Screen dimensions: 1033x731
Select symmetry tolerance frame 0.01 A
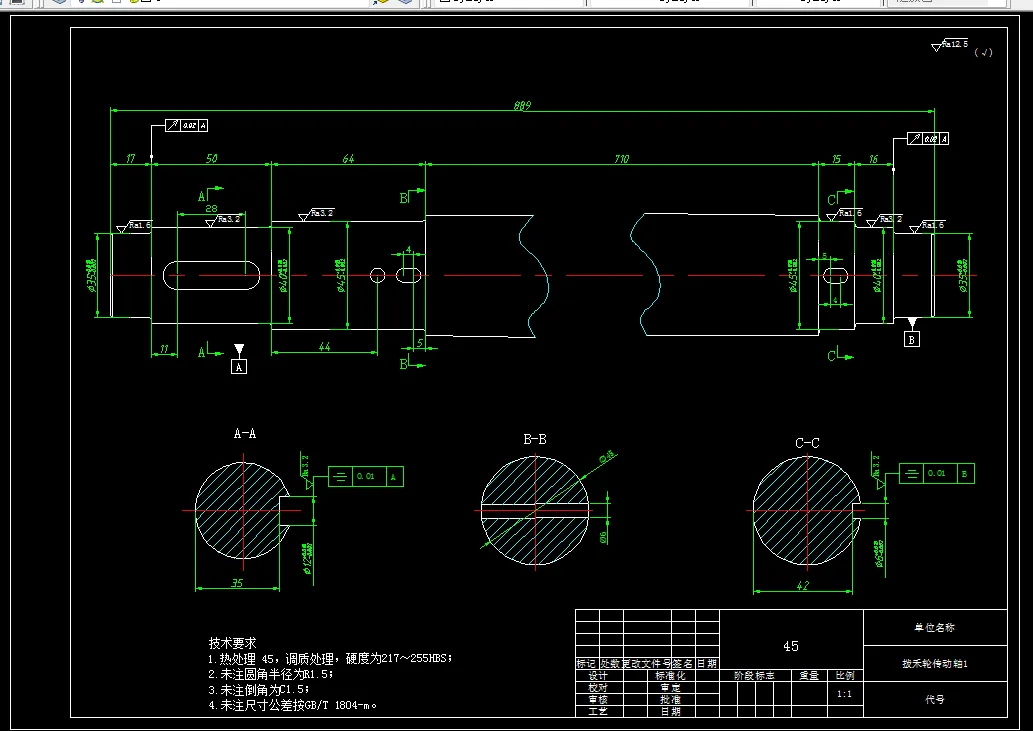366,477
